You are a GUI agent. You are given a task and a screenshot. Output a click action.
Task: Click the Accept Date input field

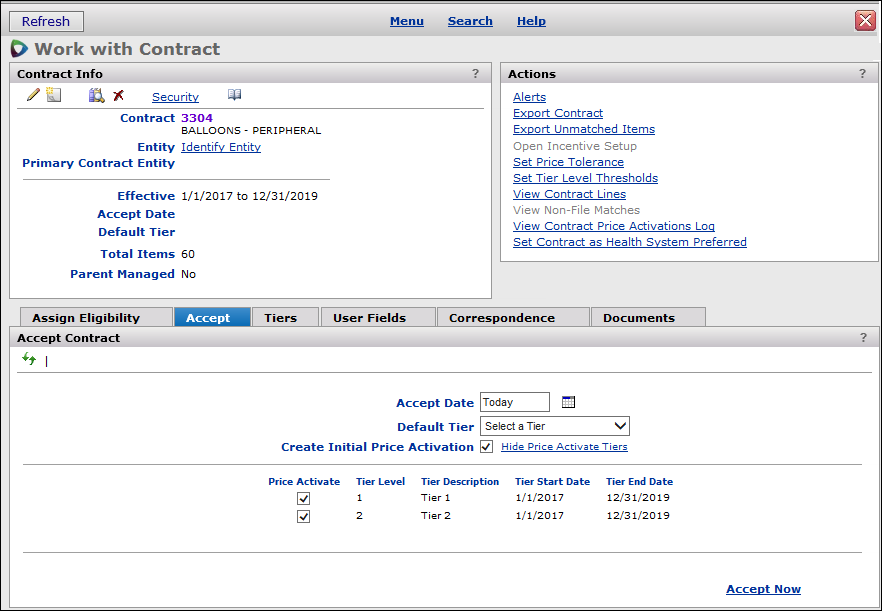(514, 402)
